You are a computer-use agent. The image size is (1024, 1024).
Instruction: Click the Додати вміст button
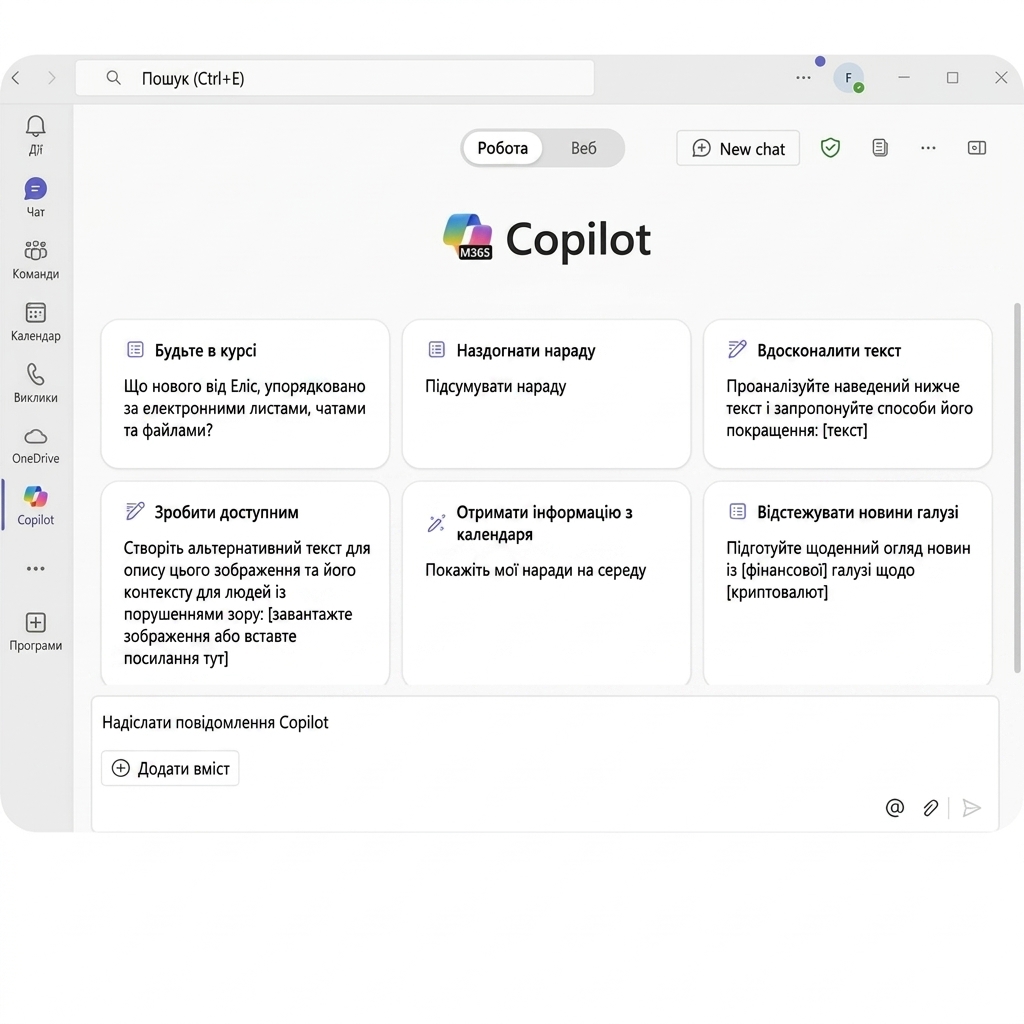tap(170, 769)
